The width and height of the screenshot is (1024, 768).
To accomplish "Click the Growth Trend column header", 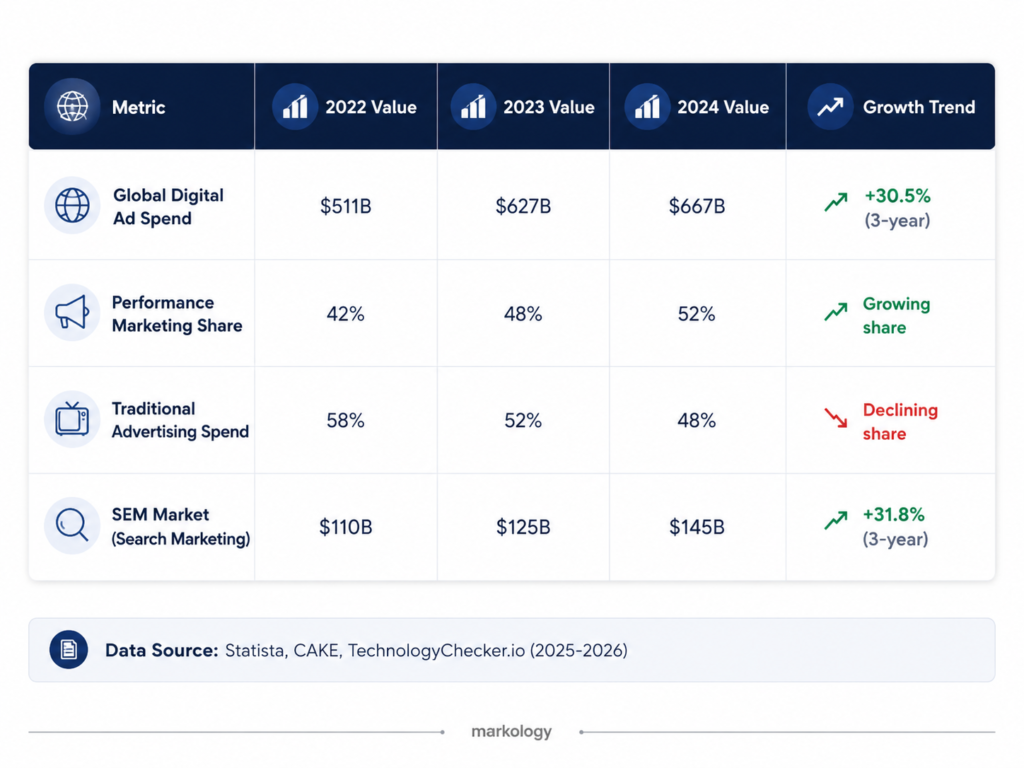I will pyautogui.click(x=919, y=107).
